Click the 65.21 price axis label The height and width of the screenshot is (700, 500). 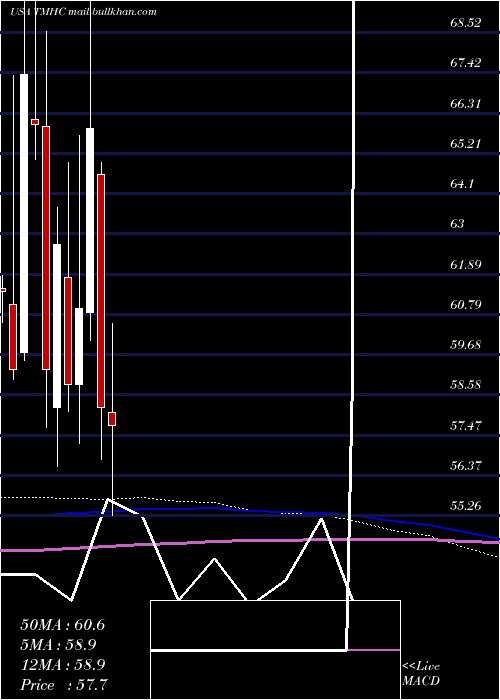click(x=466, y=144)
